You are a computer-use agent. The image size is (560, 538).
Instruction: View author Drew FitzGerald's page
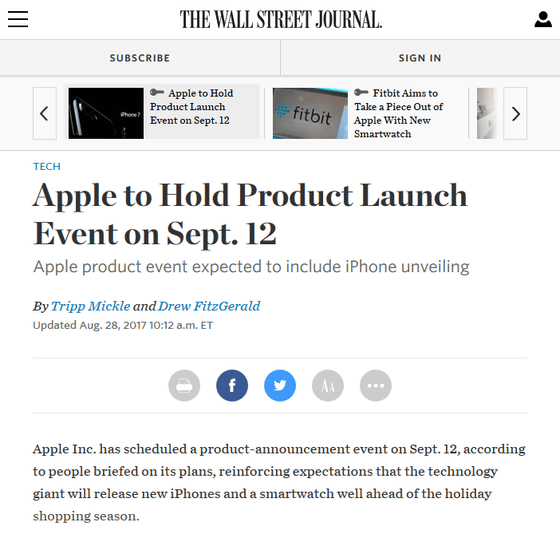[x=209, y=306]
